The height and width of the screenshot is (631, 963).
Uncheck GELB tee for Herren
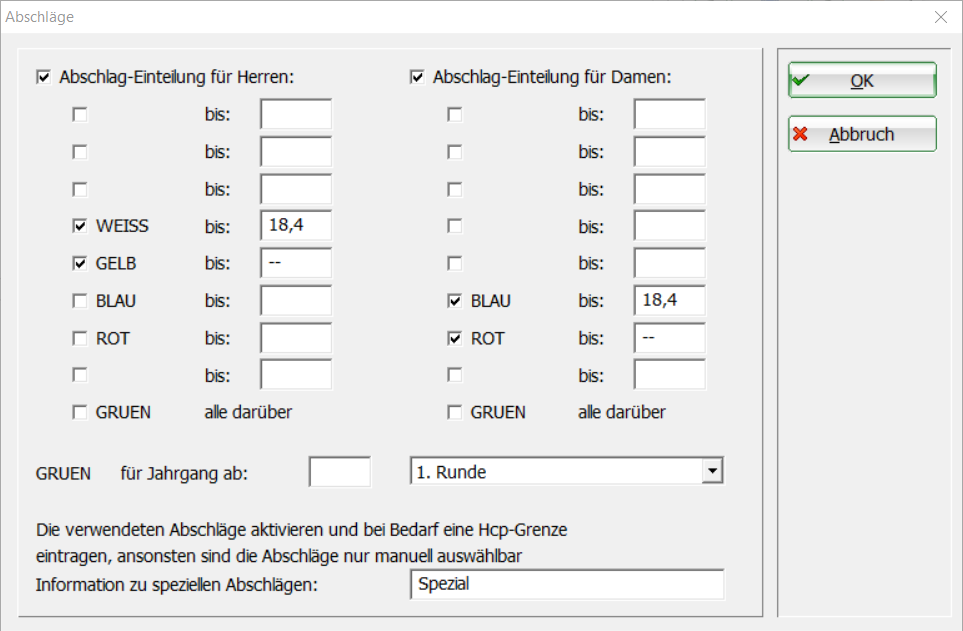coord(80,264)
